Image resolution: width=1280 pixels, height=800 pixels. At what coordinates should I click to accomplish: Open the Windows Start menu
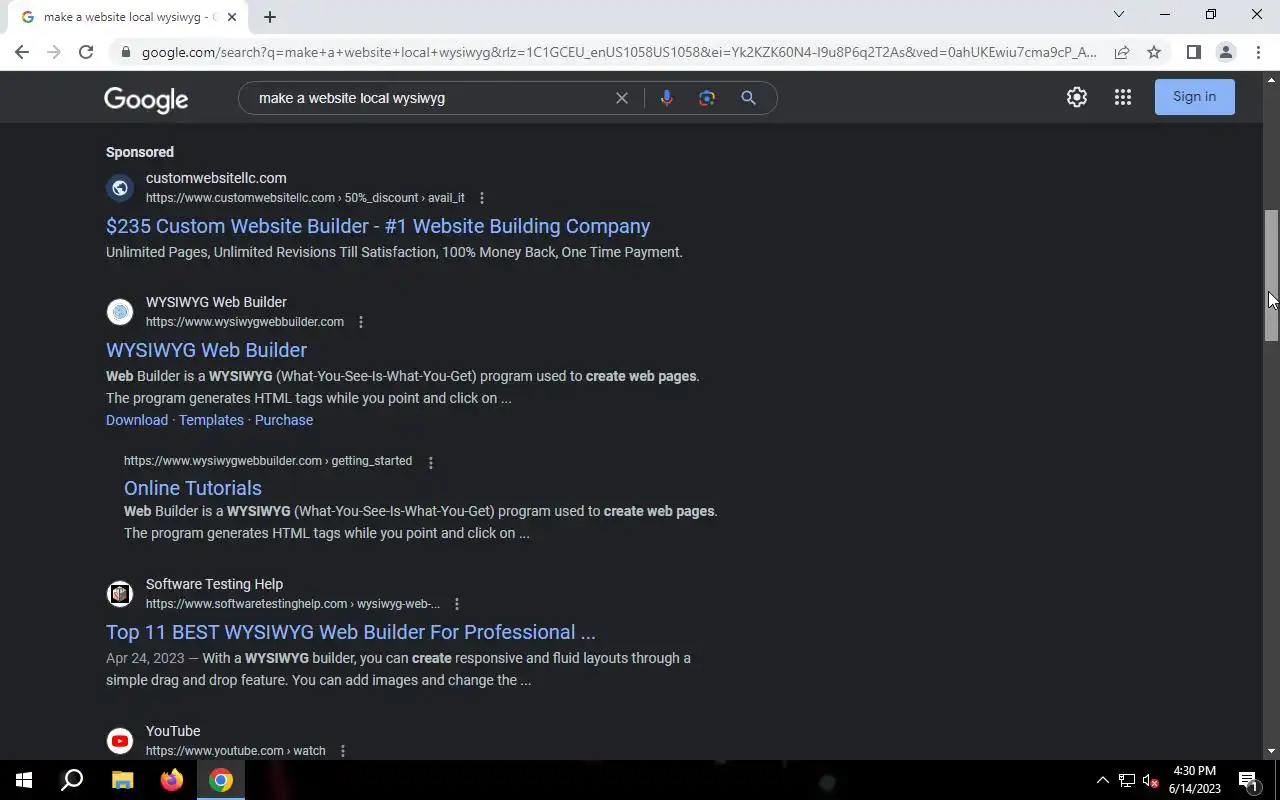click(x=24, y=780)
